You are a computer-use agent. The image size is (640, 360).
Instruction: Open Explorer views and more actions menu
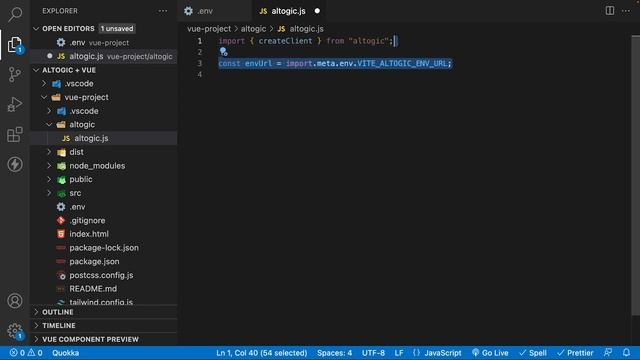pos(162,11)
